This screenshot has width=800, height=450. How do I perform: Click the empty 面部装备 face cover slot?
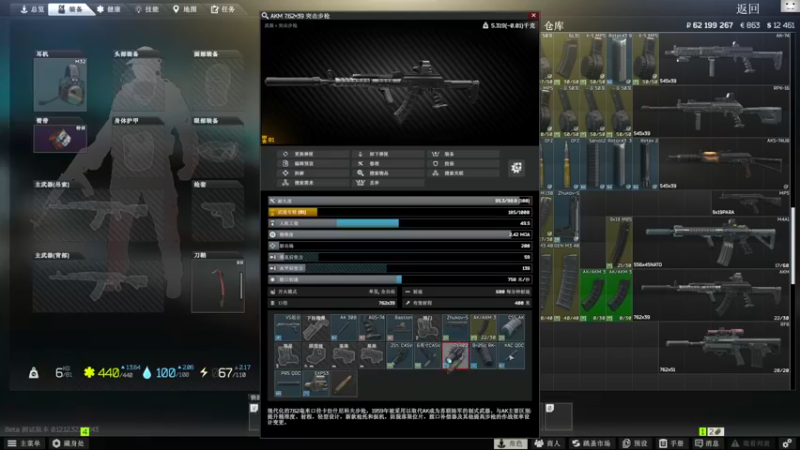(218, 85)
